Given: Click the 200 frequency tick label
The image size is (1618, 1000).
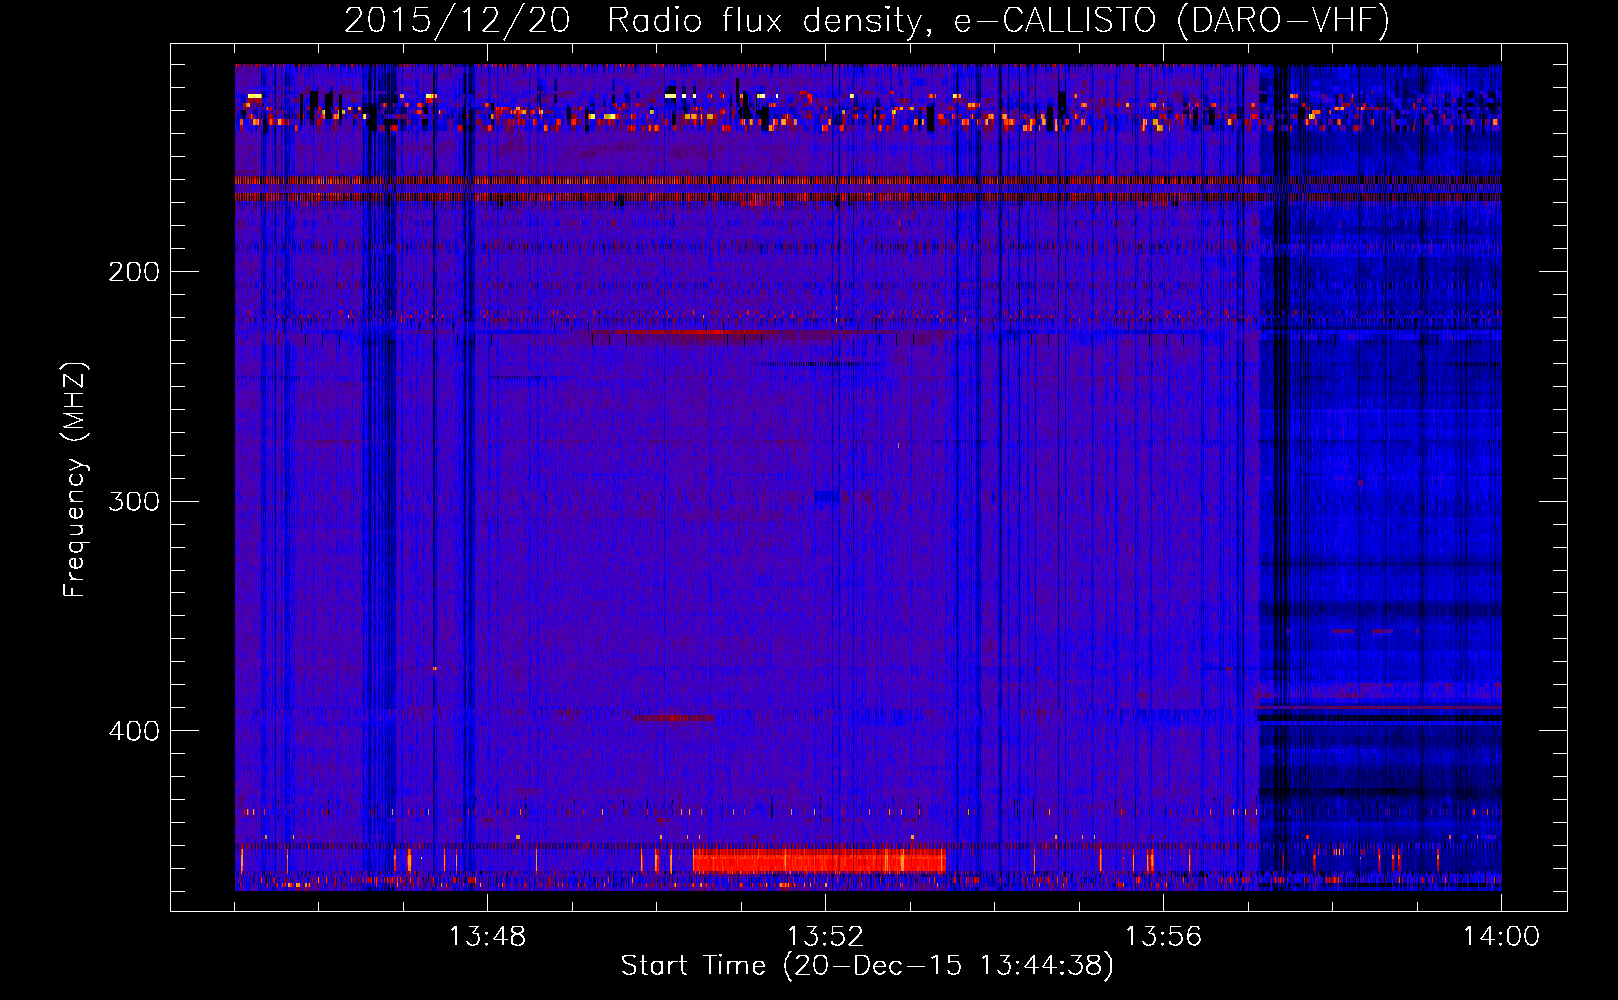Looking at the screenshot, I should (x=134, y=272).
